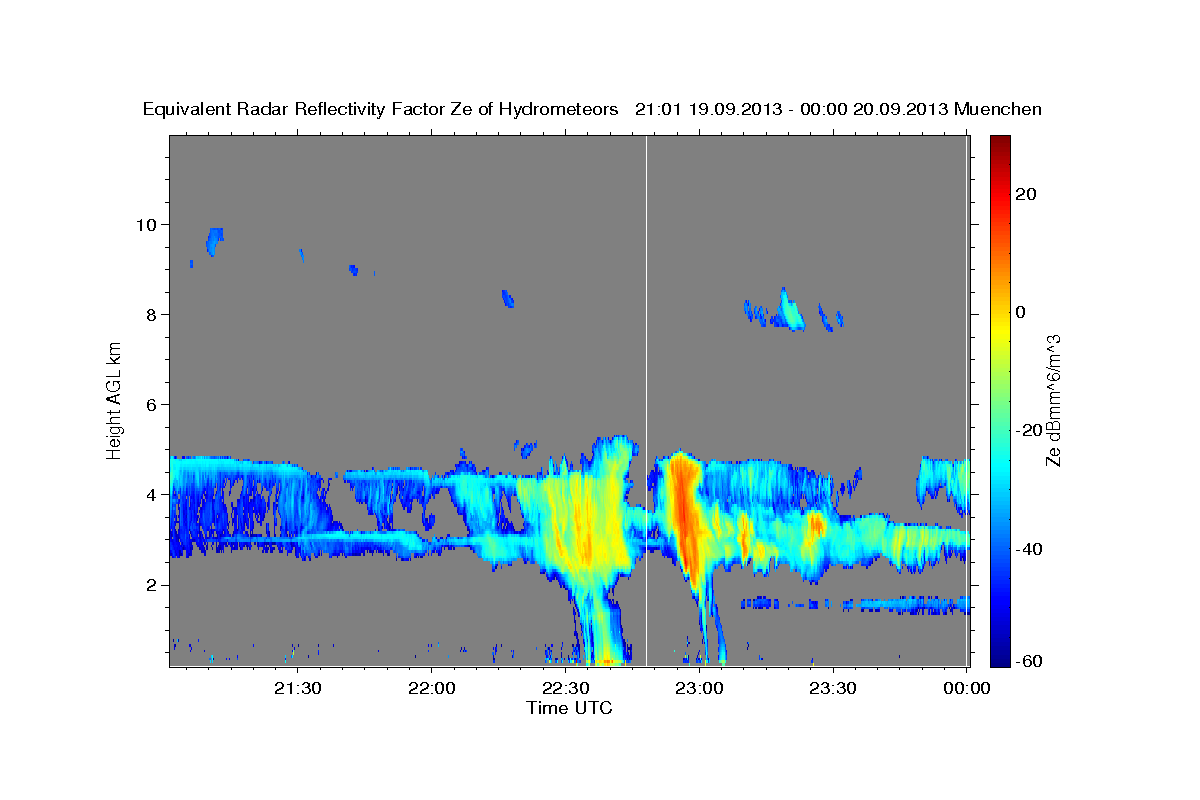Screen dimensions: 1200x800
Task: Click the blue cloud patch near 10 km
Action: pyautogui.click(x=213, y=240)
